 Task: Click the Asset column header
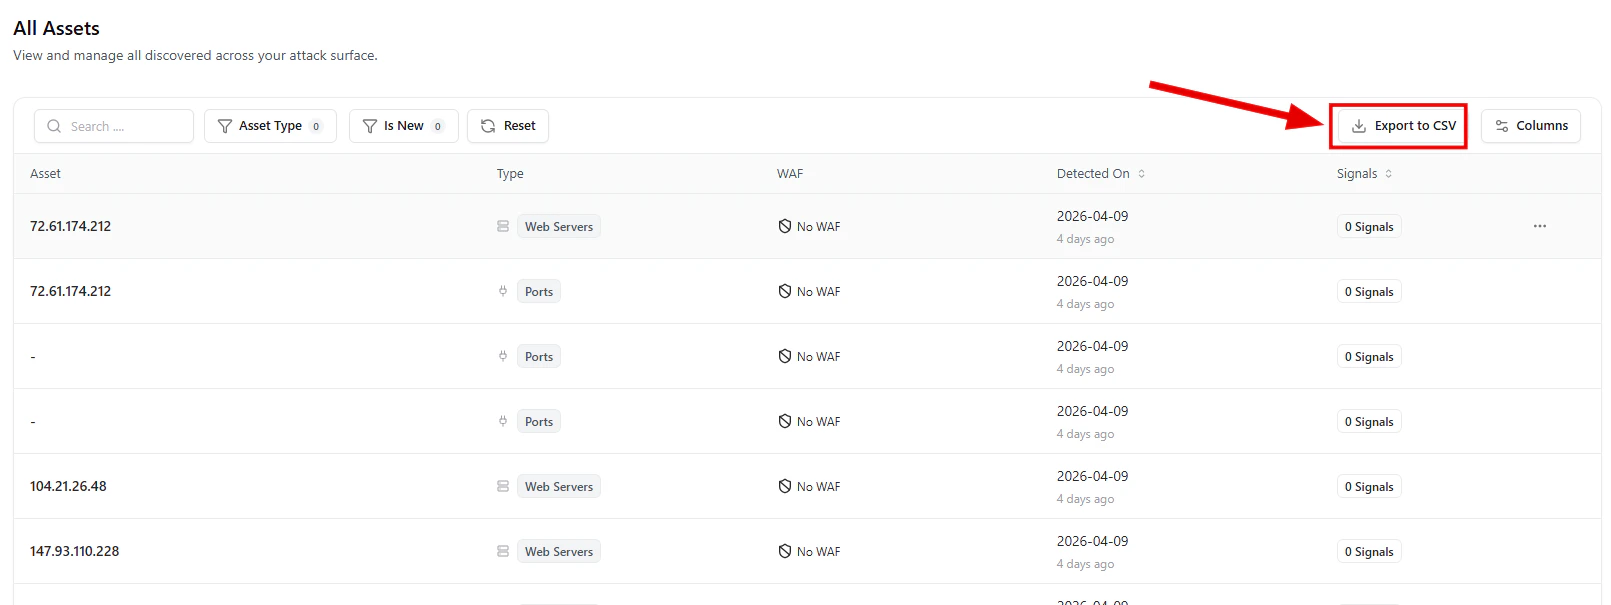[45, 174]
